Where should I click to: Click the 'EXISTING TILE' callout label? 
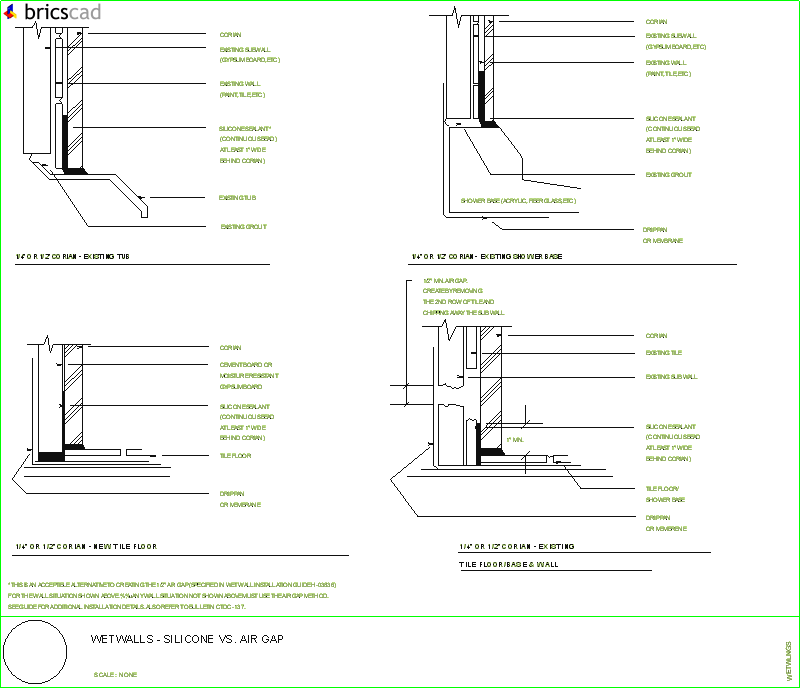(663, 353)
